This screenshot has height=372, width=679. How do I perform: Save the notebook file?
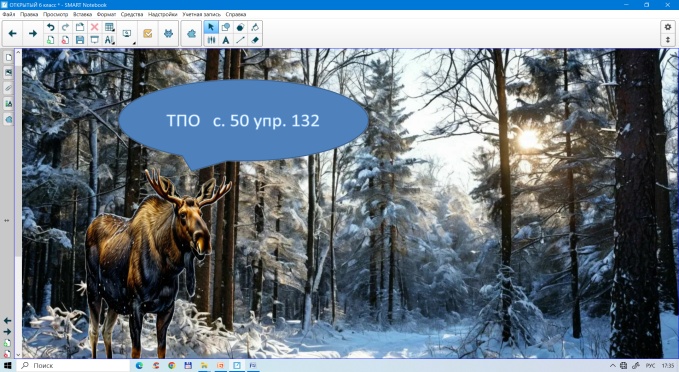80,40
